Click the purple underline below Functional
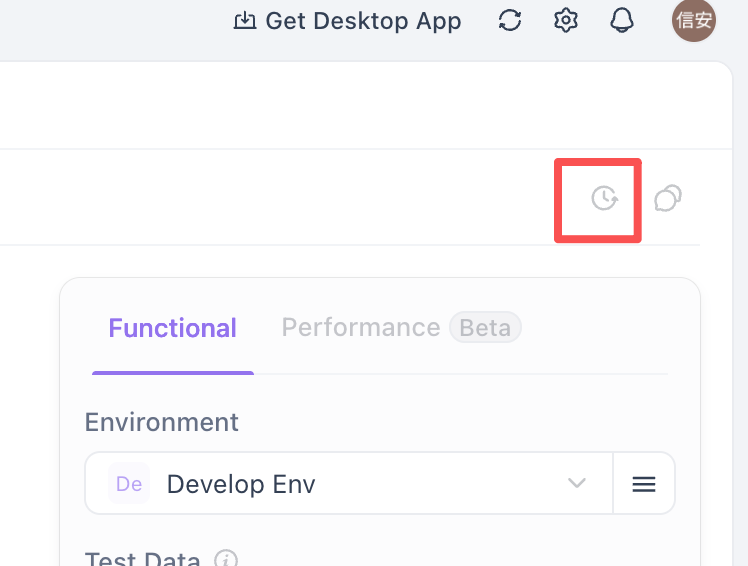Viewport: 748px width, 566px height. click(x=173, y=372)
